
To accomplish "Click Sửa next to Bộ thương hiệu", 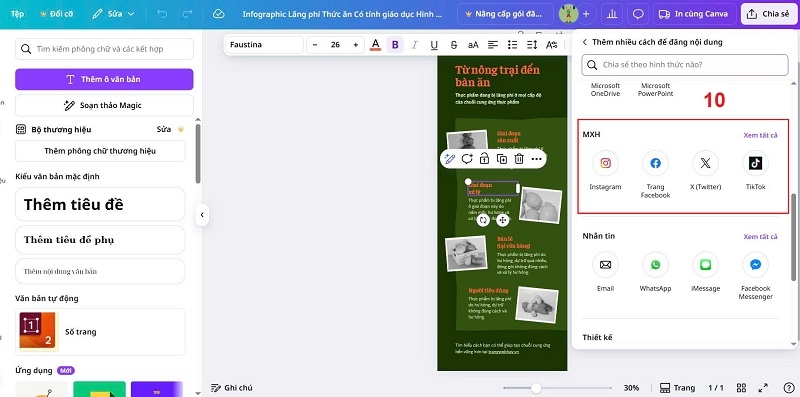I will [x=164, y=130].
